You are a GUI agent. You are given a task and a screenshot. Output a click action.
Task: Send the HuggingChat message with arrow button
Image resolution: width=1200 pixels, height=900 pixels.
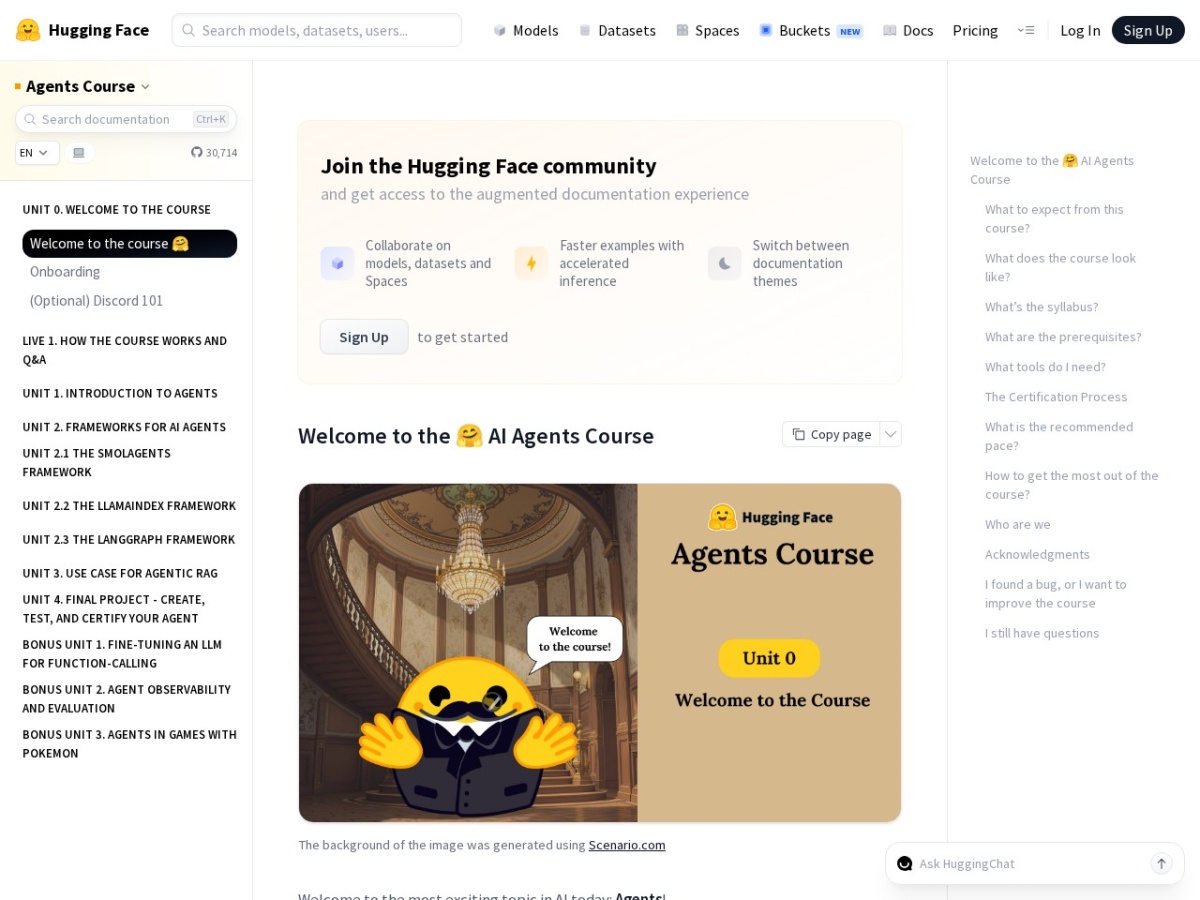[1161, 863]
